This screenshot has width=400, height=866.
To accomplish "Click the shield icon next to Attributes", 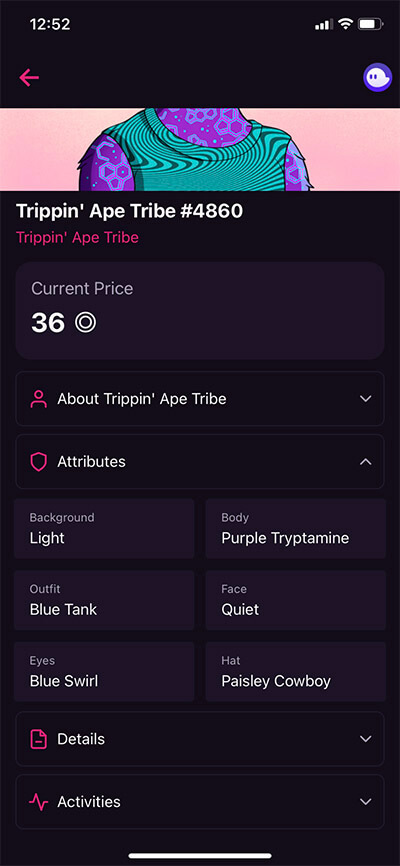I will click(38, 462).
